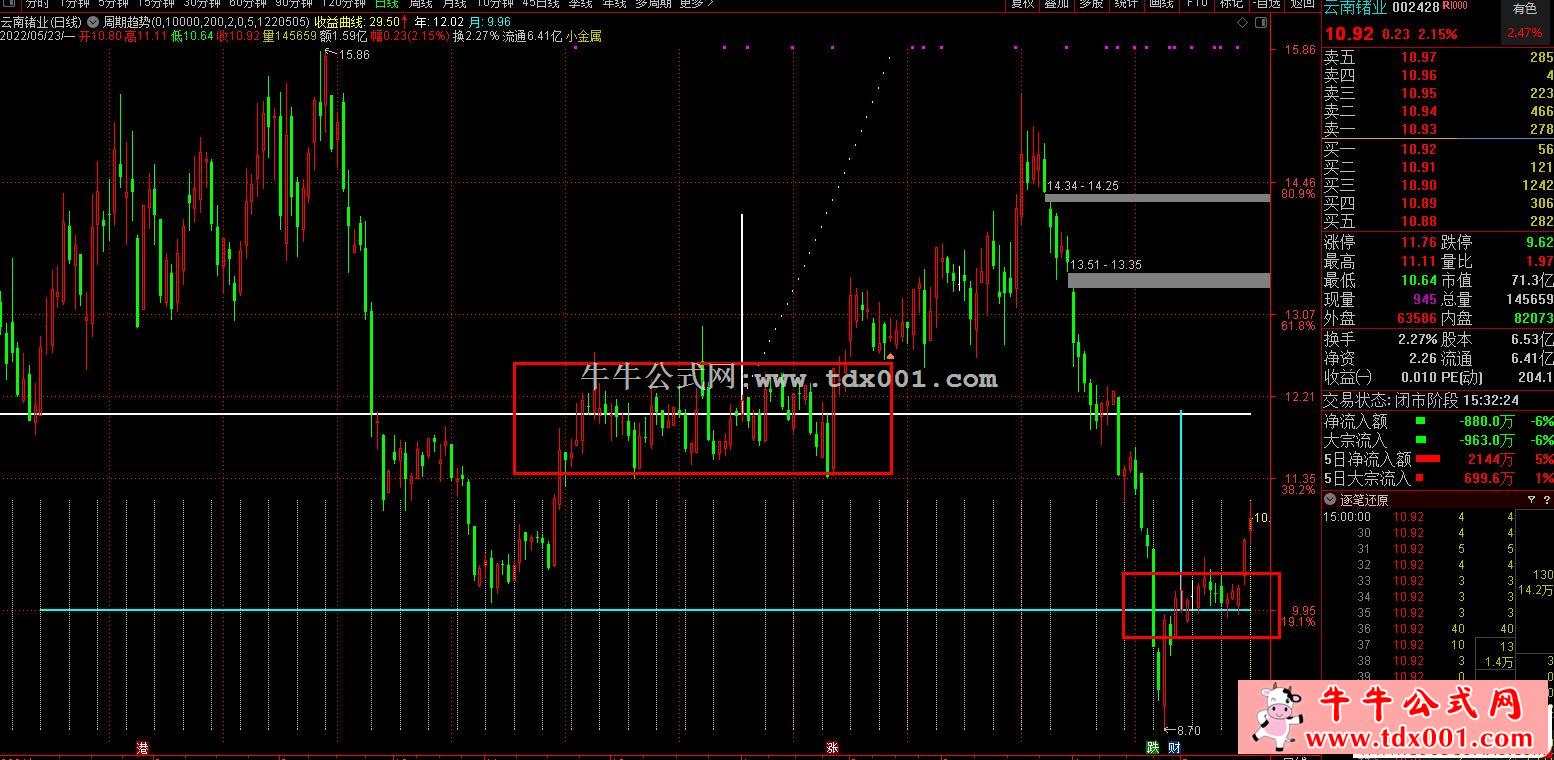Click the 港 marker at chart bottom
1554x760 pixels.
pyautogui.click(x=142, y=747)
